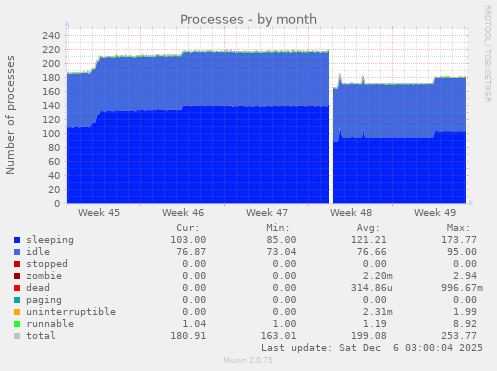Click the 'Processes - by month' title

pyautogui.click(x=248, y=19)
